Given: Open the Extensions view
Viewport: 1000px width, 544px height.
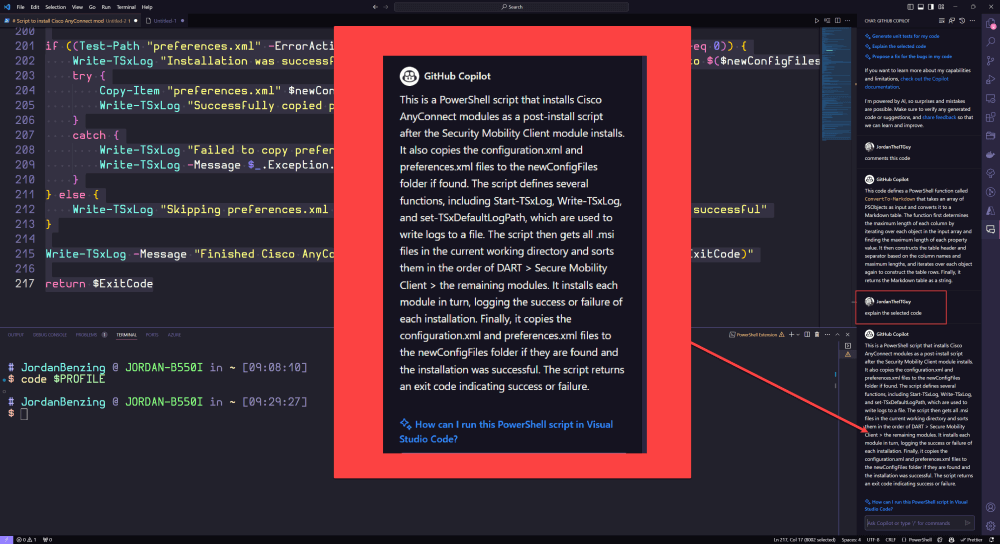Looking at the screenshot, I should pos(991,117).
